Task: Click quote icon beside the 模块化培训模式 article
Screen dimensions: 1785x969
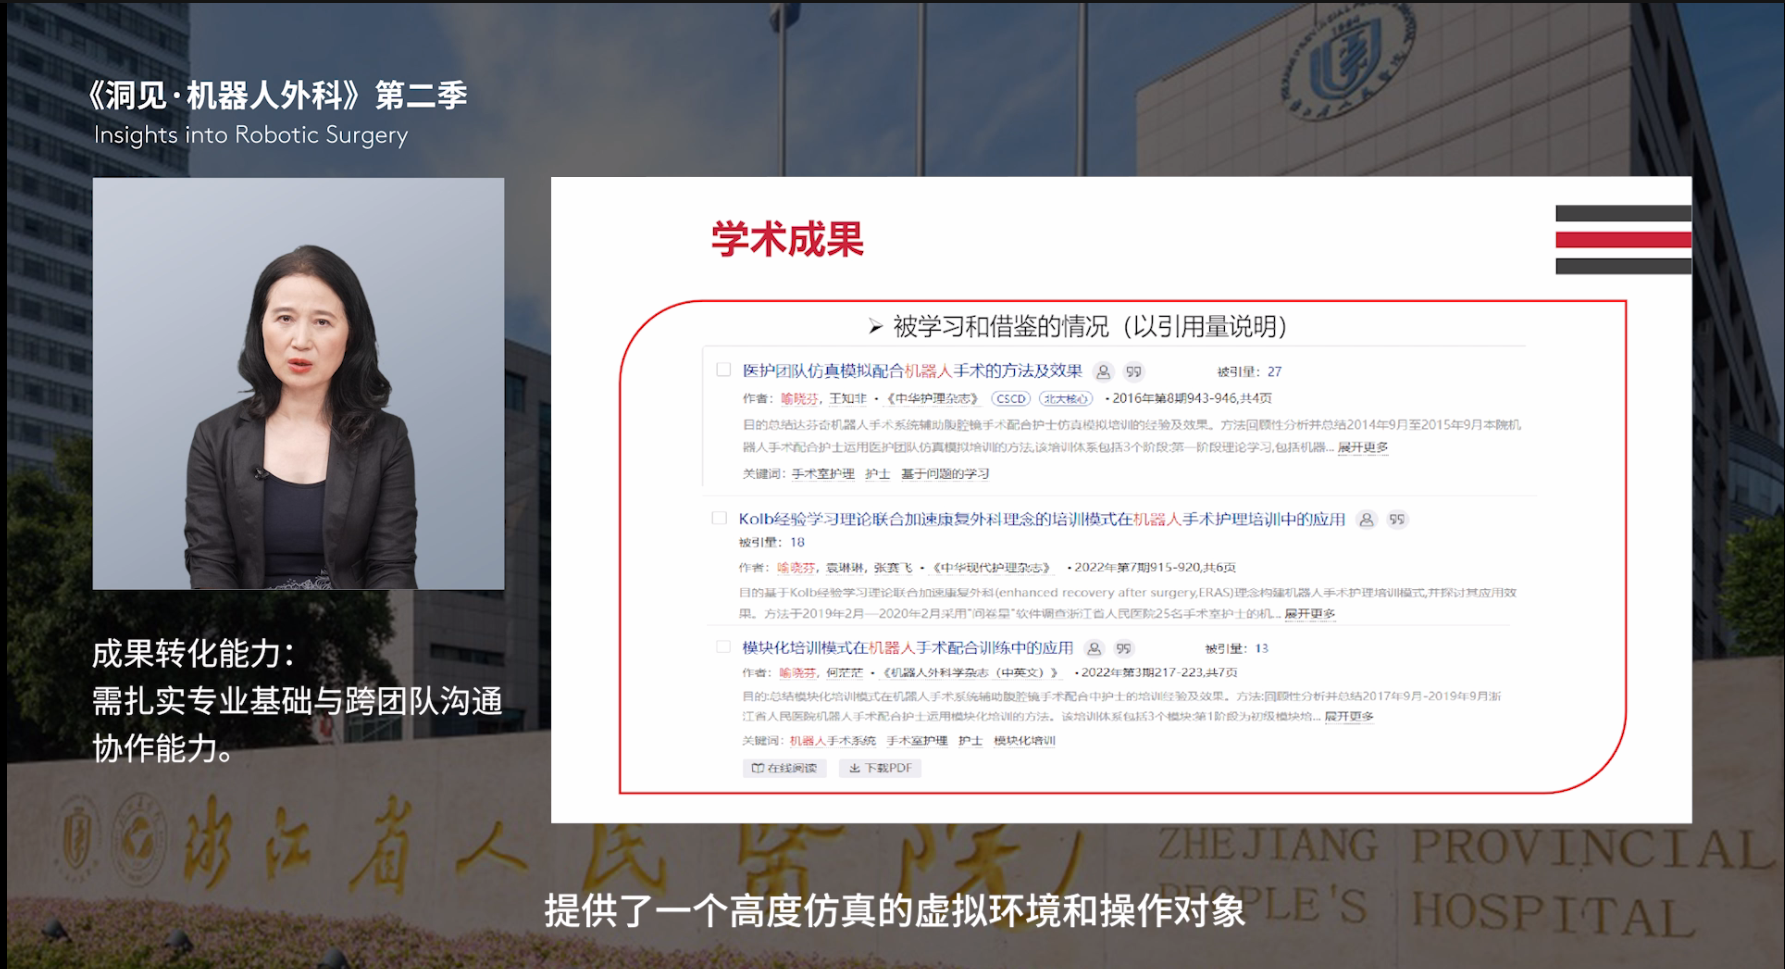Action: [x=1124, y=649]
